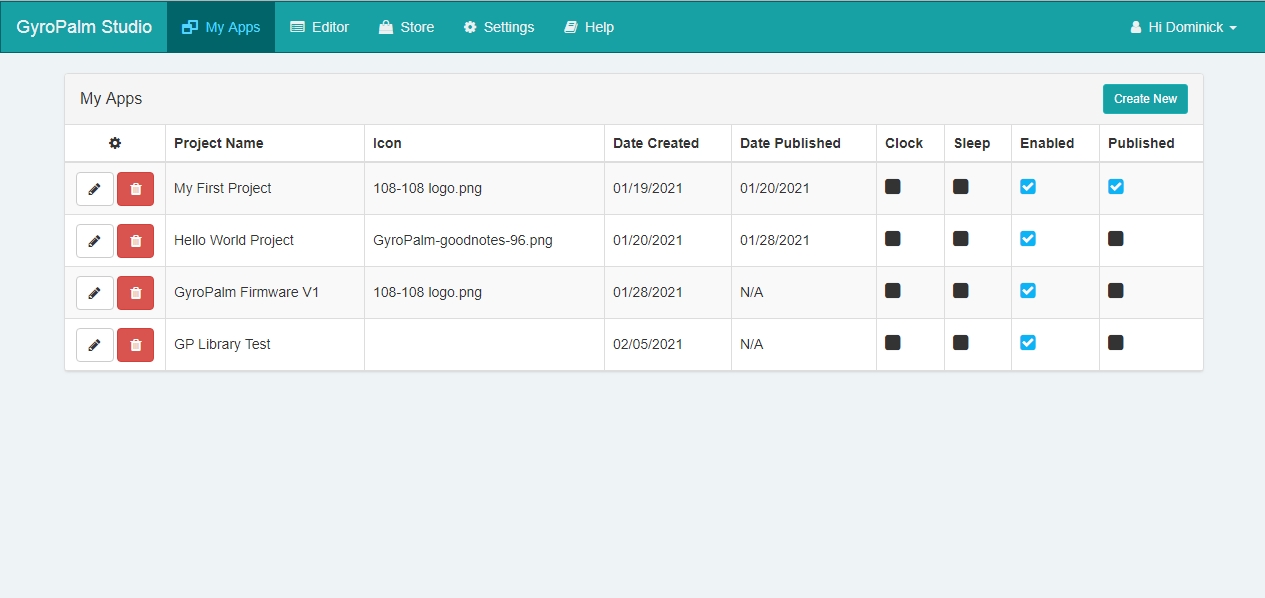The height and width of the screenshot is (598, 1265).
Task: Uncheck Enabled for Hello World Project
Action: 1028,238
